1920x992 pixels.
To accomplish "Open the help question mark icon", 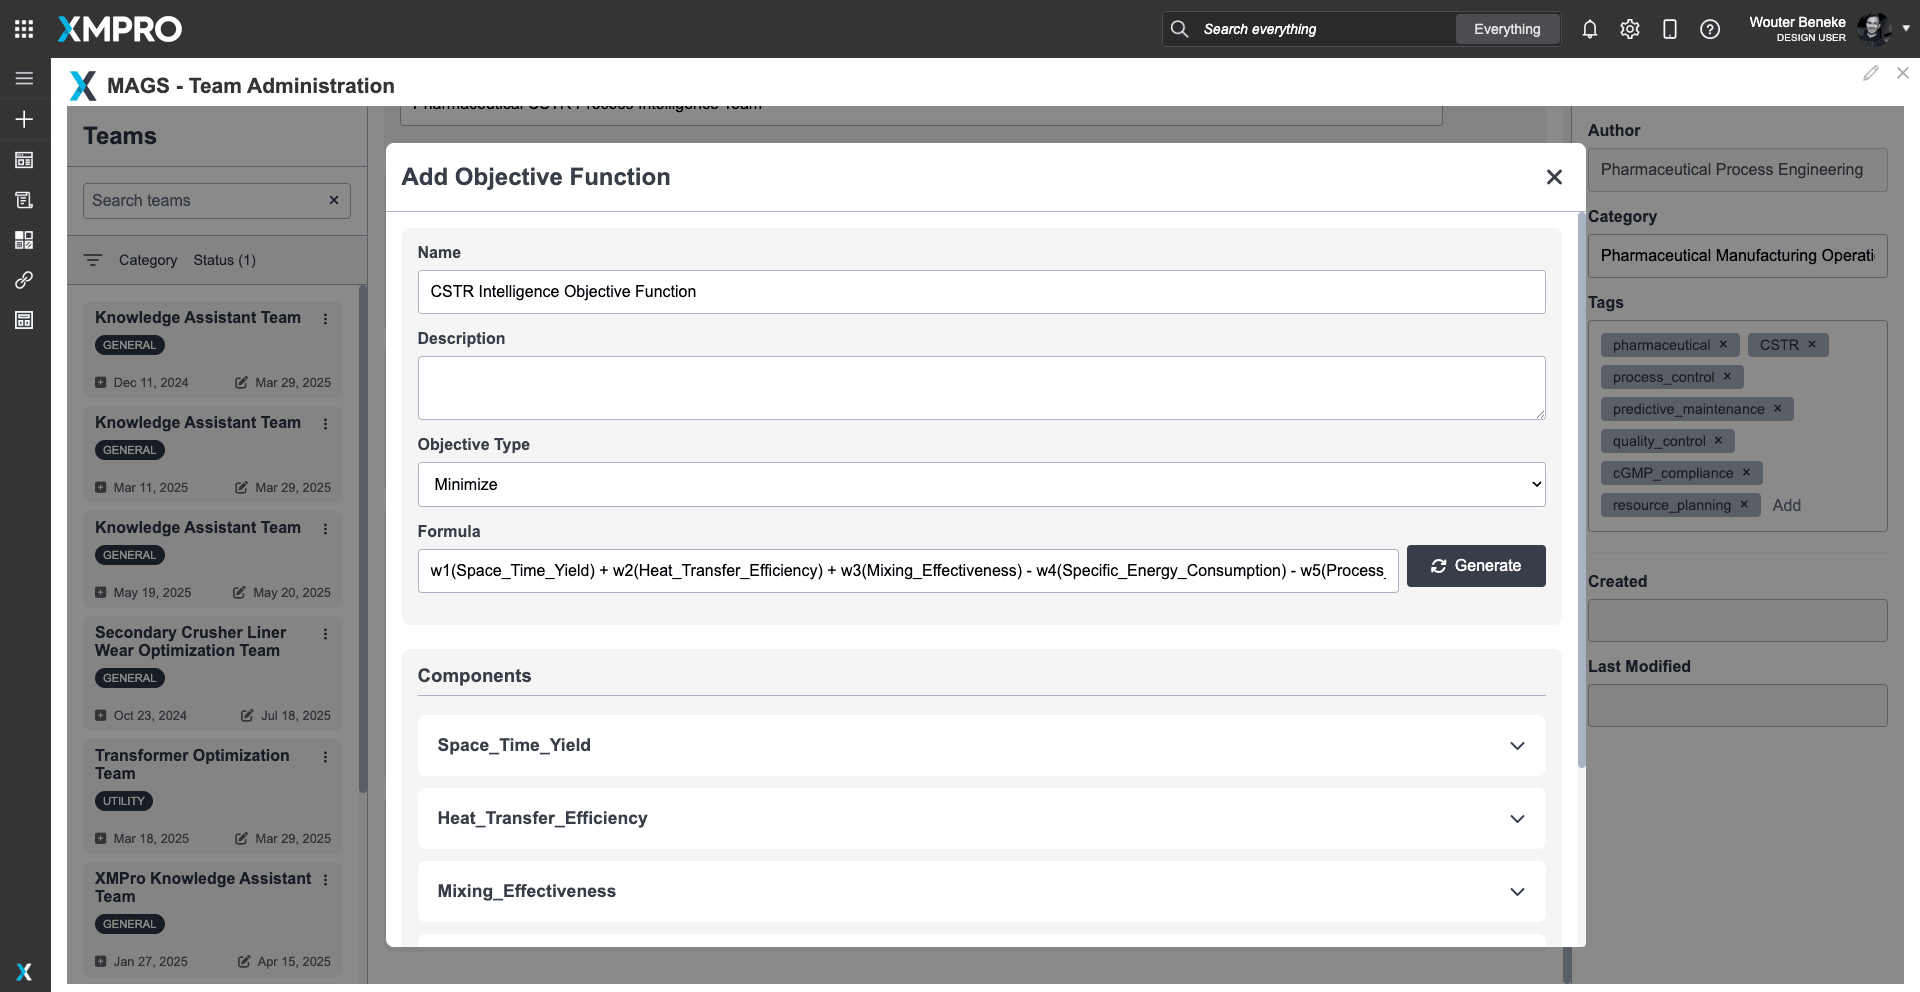I will [1709, 29].
